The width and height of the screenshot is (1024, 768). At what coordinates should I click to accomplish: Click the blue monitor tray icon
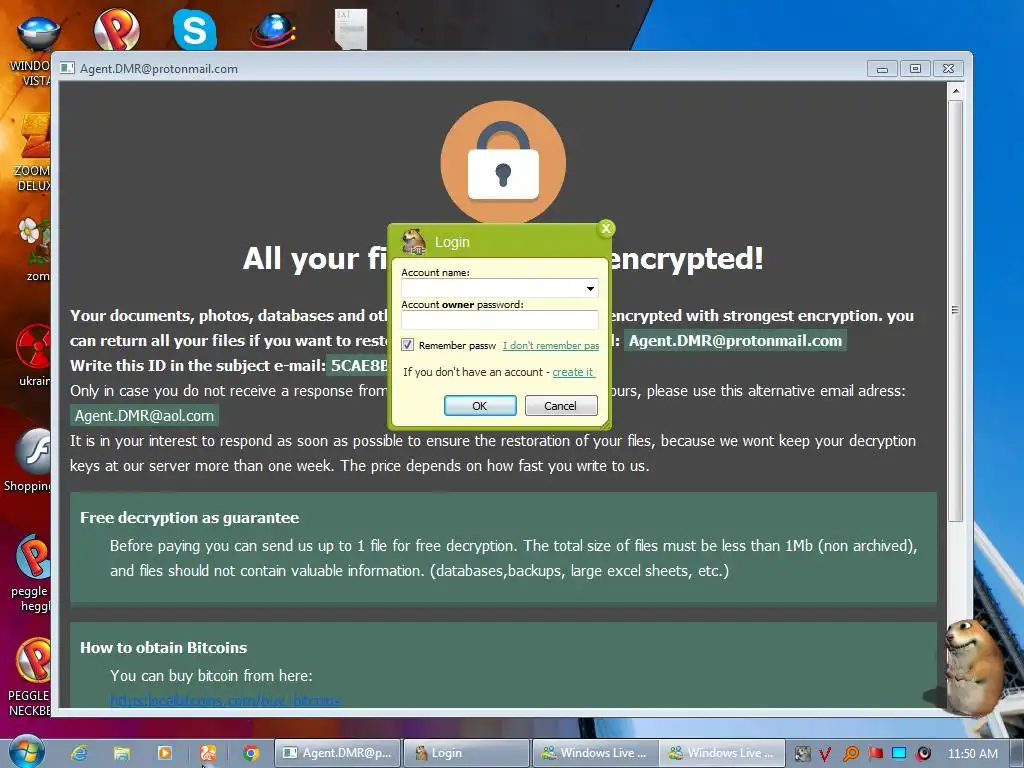899,754
